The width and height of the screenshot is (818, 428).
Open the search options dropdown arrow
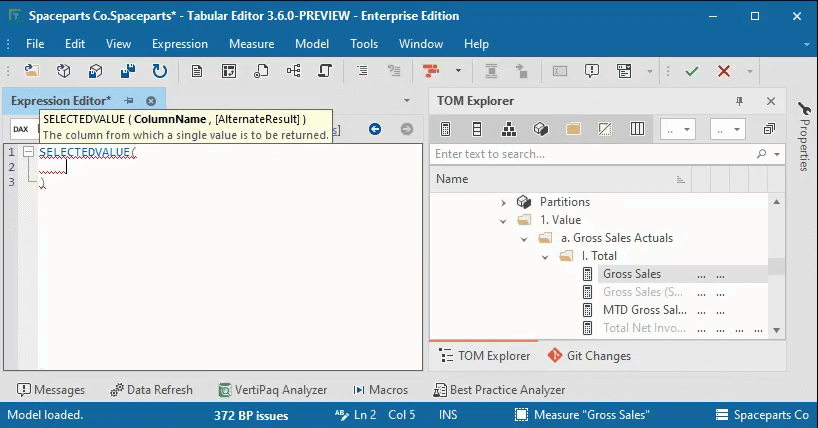pyautogui.click(x=777, y=154)
